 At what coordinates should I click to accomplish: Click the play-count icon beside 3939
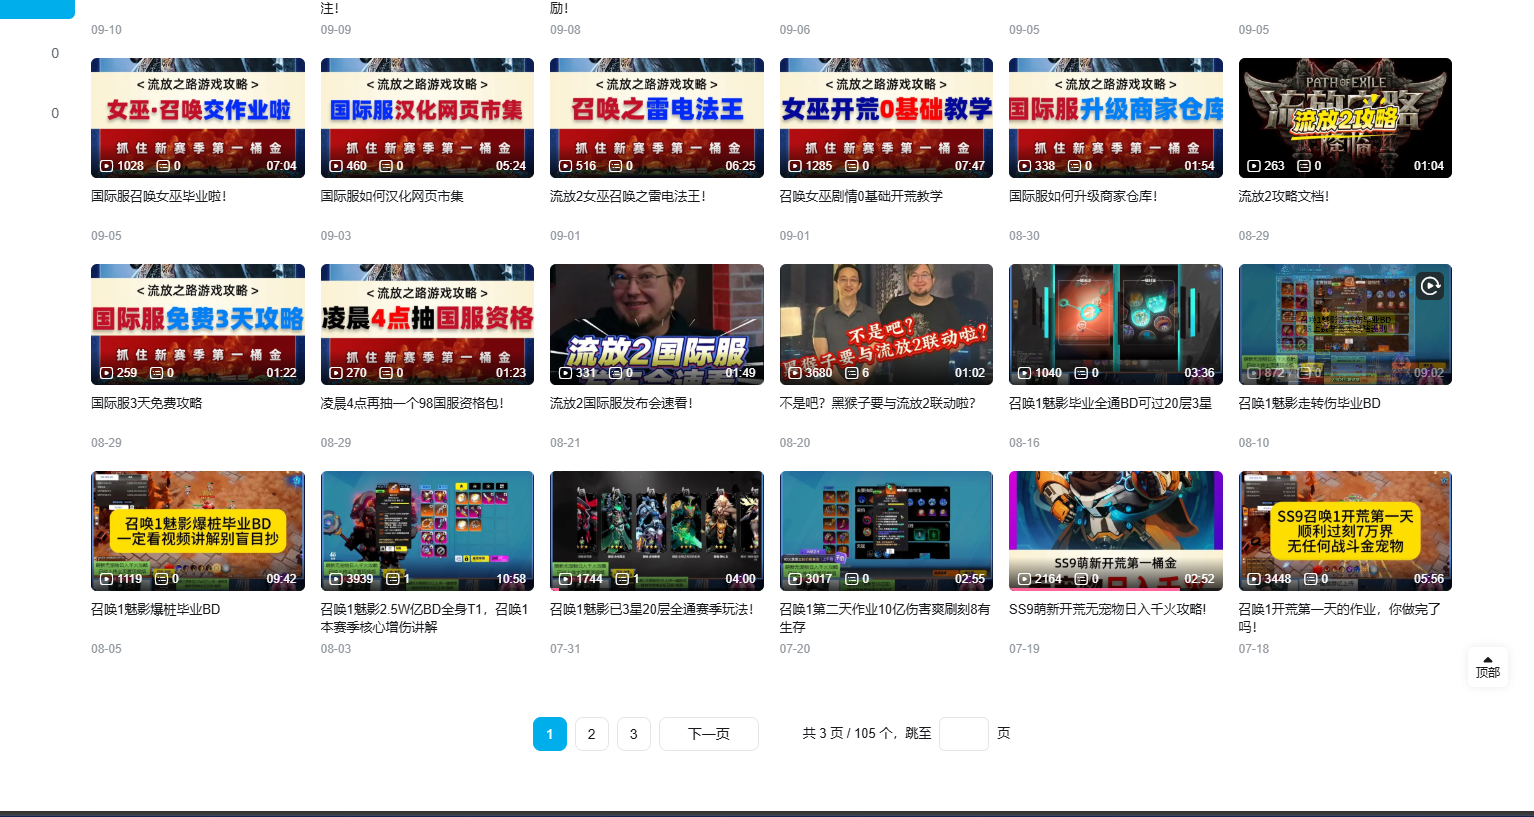point(337,579)
